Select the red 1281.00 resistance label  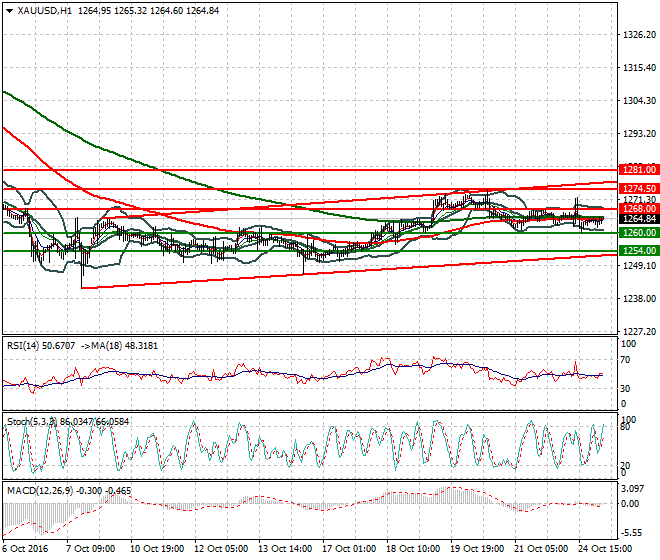click(x=639, y=170)
